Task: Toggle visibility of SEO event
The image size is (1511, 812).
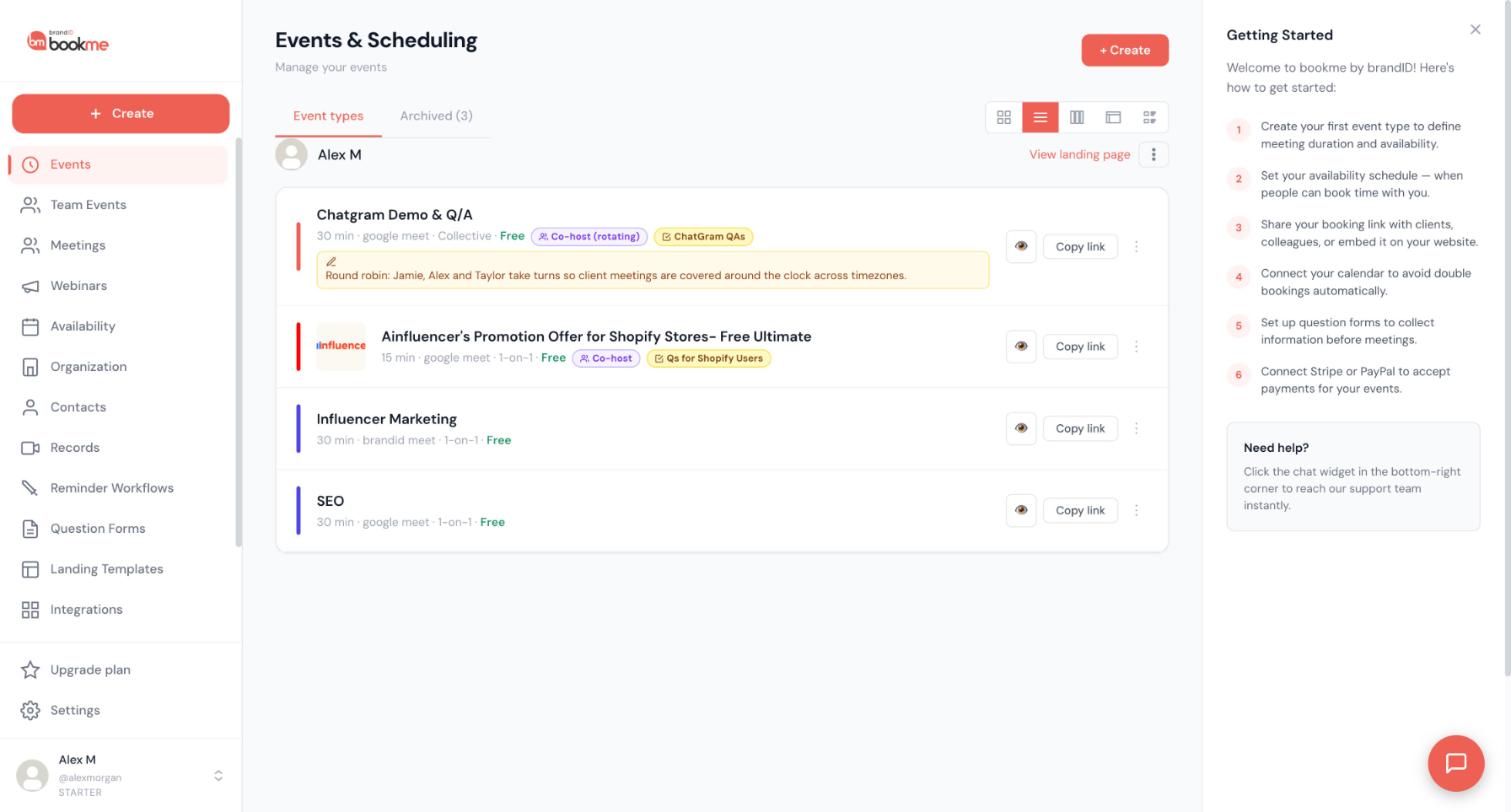Action: click(x=1021, y=510)
